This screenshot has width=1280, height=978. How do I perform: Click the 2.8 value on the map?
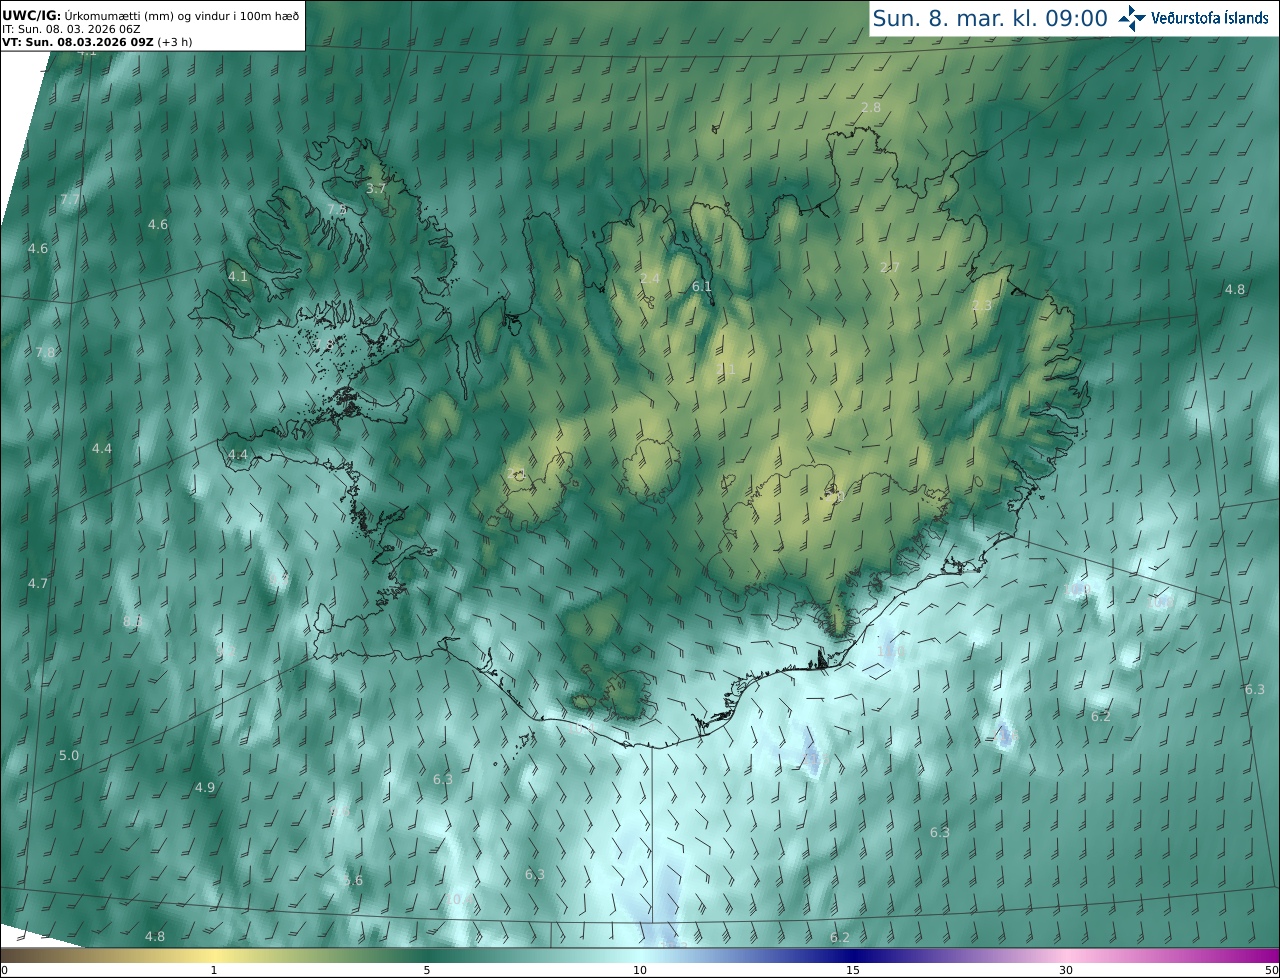pyautogui.click(x=871, y=107)
